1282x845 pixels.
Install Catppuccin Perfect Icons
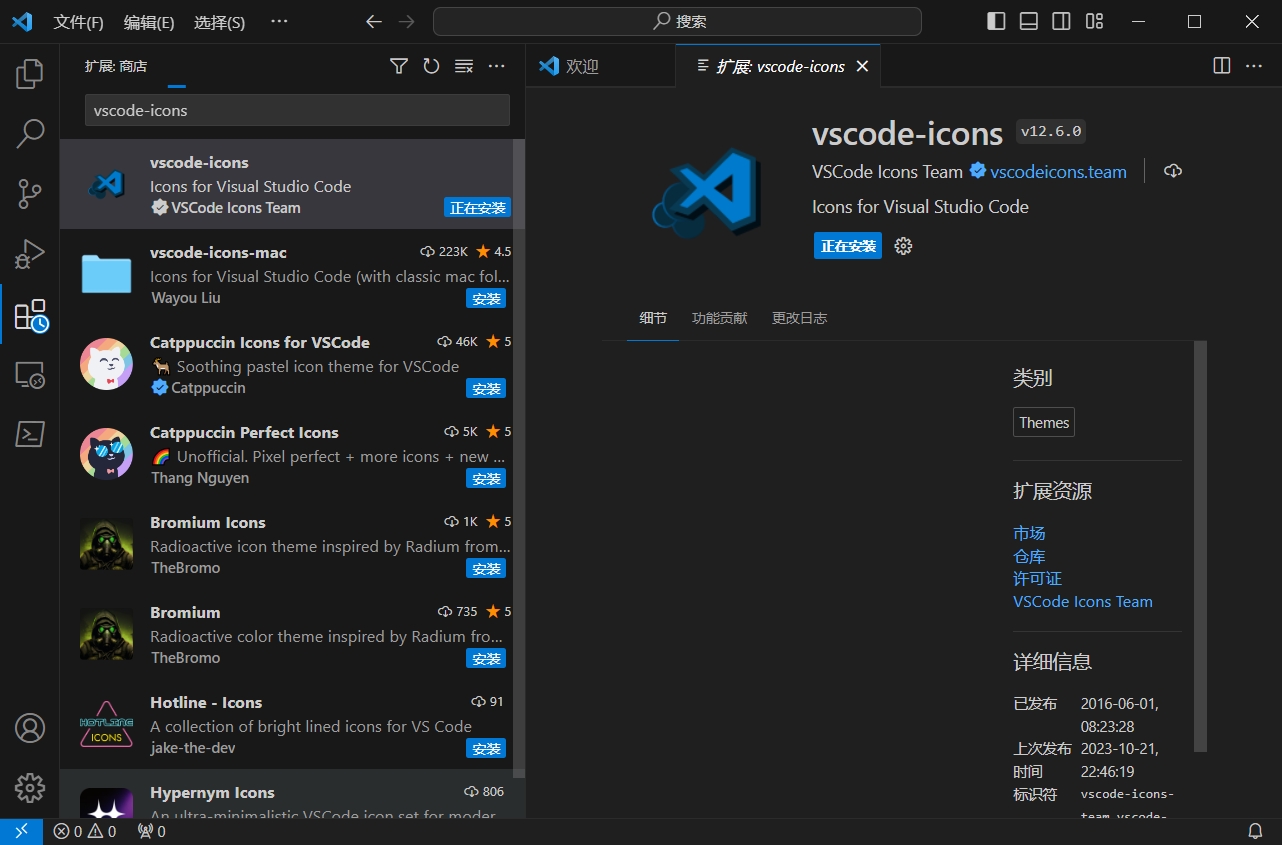coord(486,479)
